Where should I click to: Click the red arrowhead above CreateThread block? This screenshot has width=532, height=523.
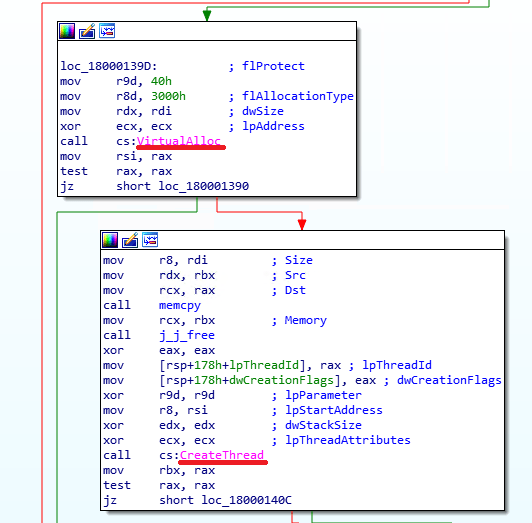[302, 224]
